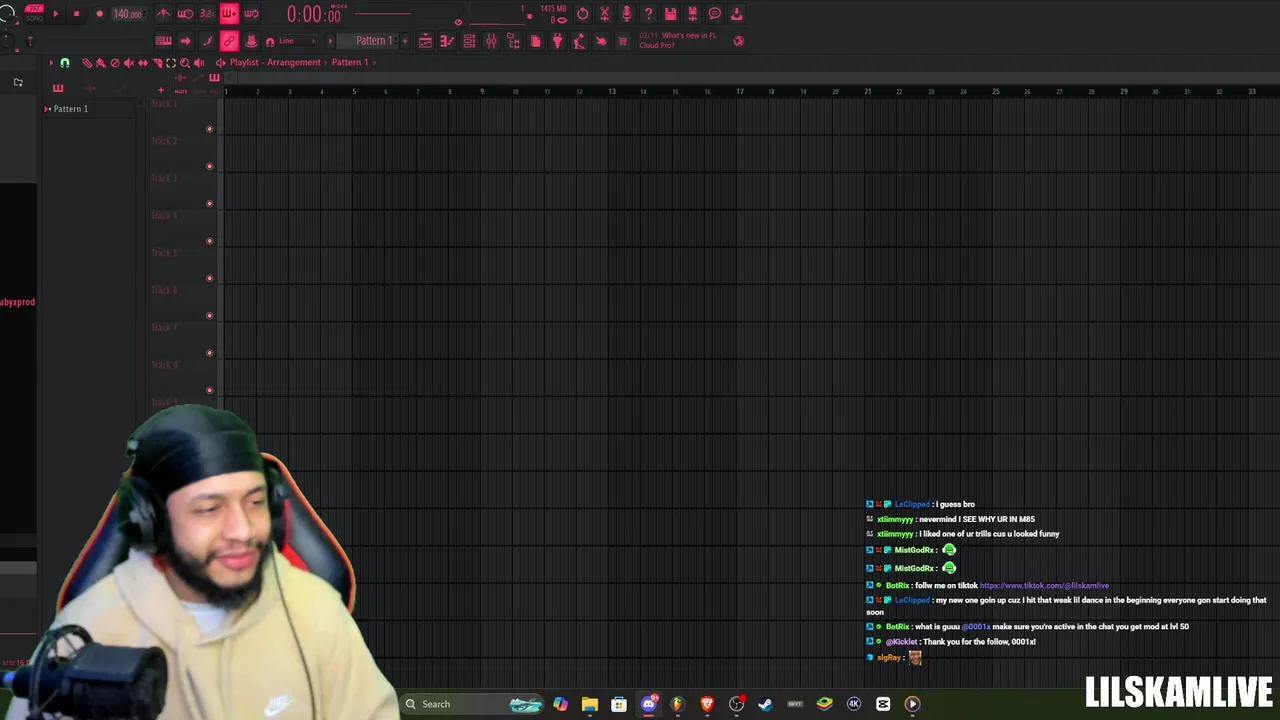Open the playlist options arrow menu
The height and width of the screenshot is (720, 1280).
click(51, 63)
